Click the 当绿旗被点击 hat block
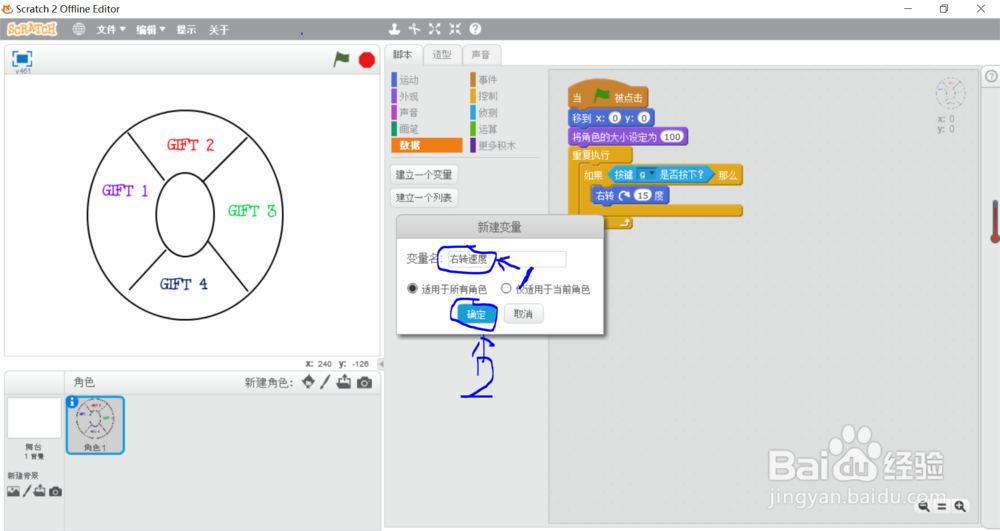1000x531 pixels. point(608,94)
